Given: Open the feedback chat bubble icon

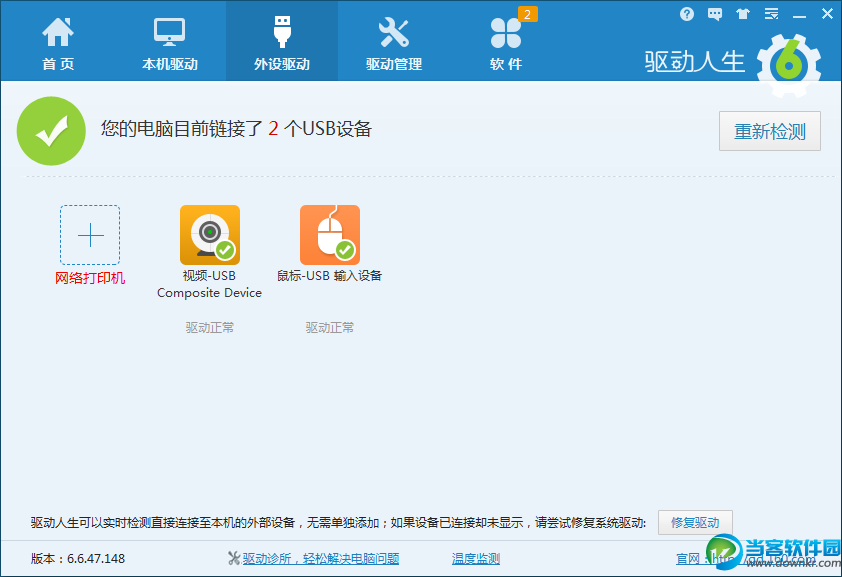Looking at the screenshot, I should [715, 14].
